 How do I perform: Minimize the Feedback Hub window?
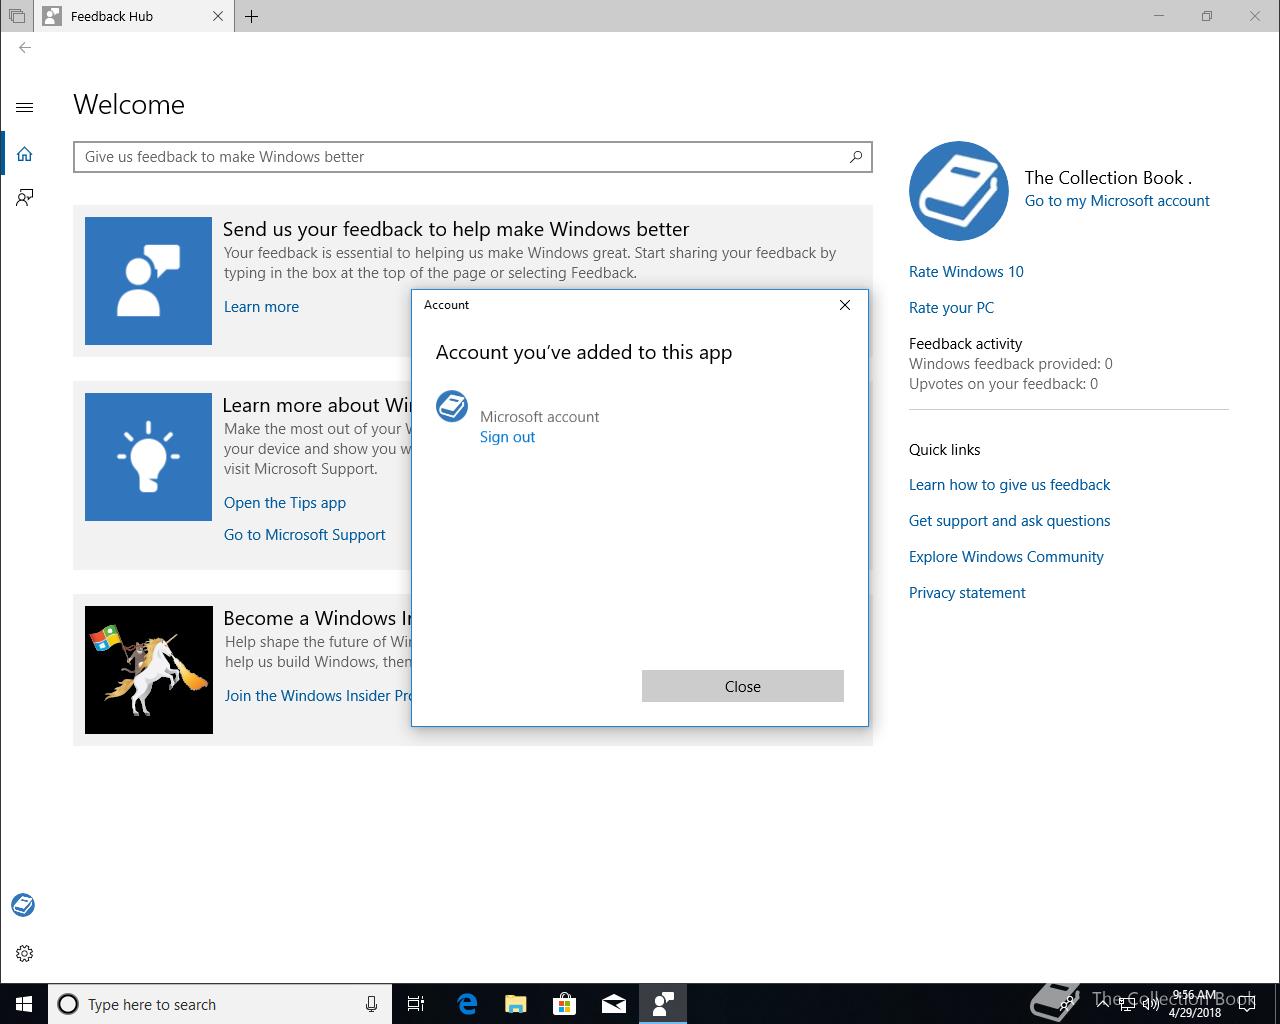click(x=1160, y=16)
